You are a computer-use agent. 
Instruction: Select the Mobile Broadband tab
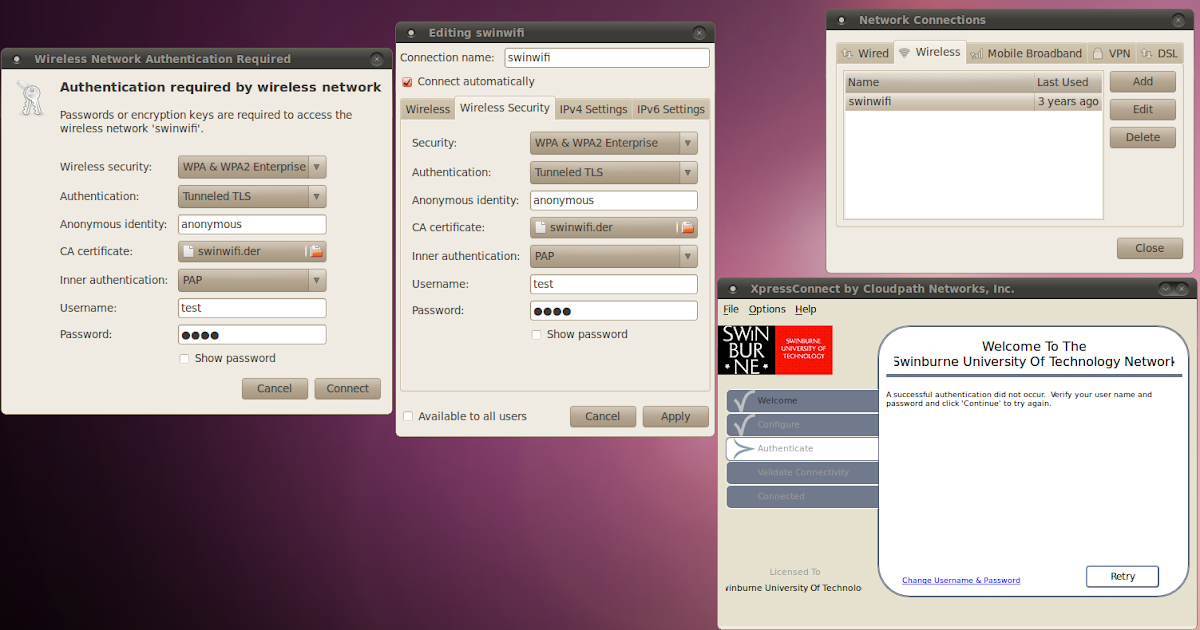[x=1026, y=54]
